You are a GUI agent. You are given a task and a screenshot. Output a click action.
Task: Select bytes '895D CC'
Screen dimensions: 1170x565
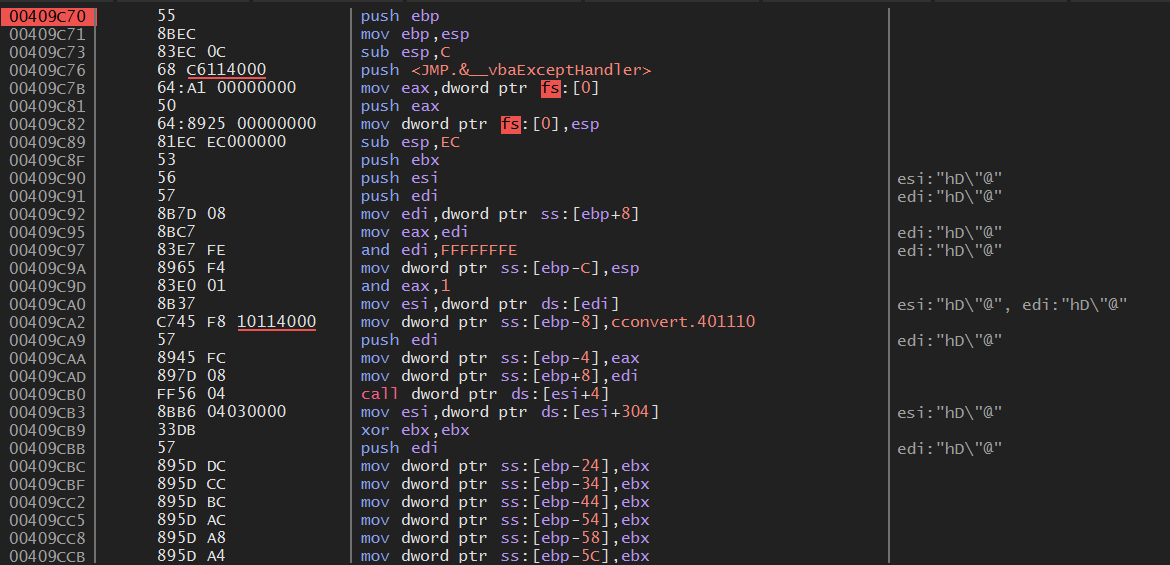191,484
